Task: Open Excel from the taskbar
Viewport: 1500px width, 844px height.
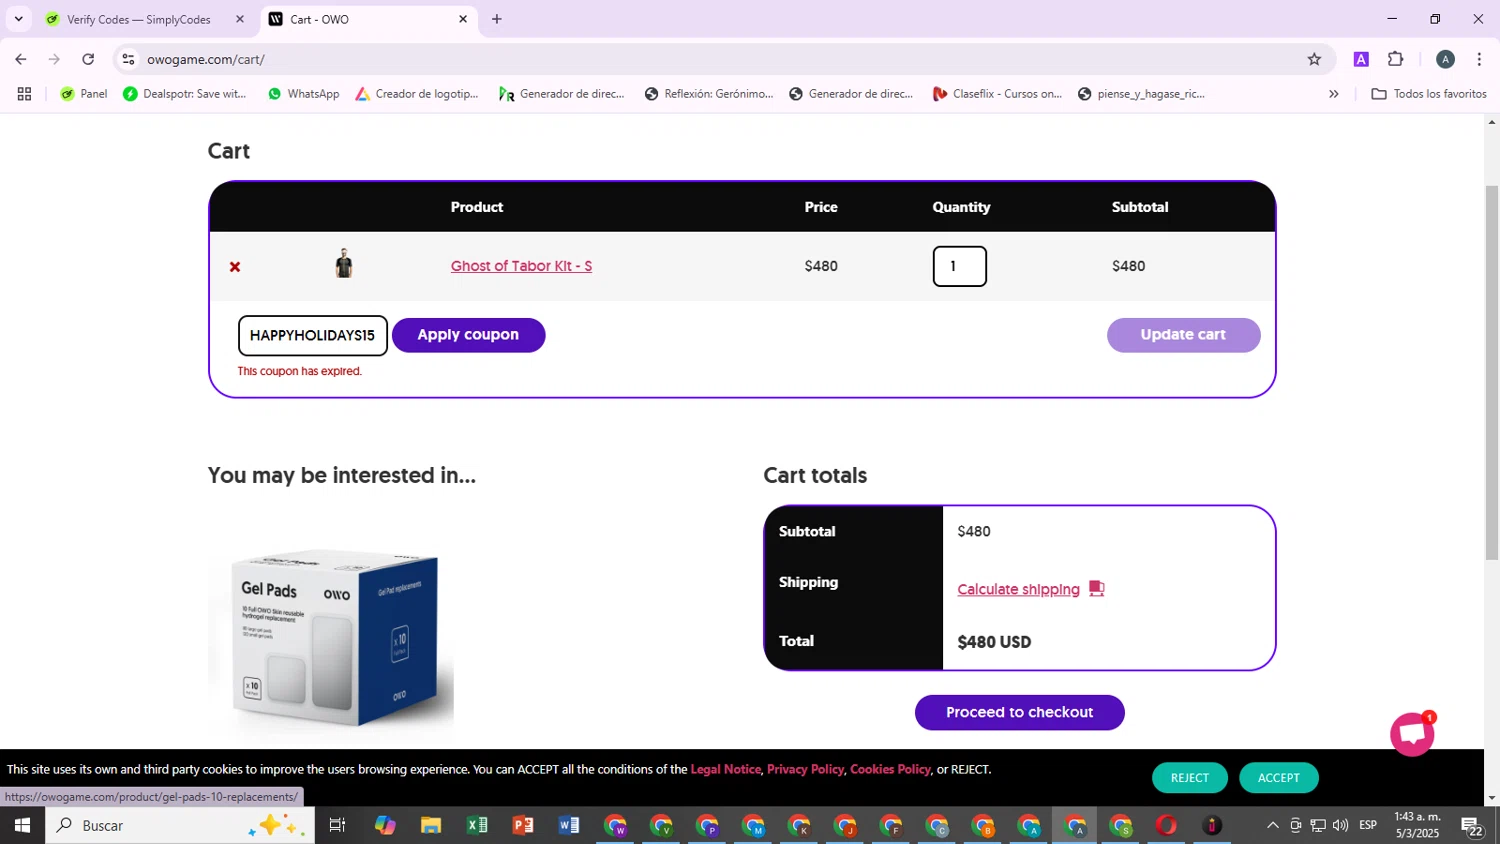Action: tap(477, 825)
